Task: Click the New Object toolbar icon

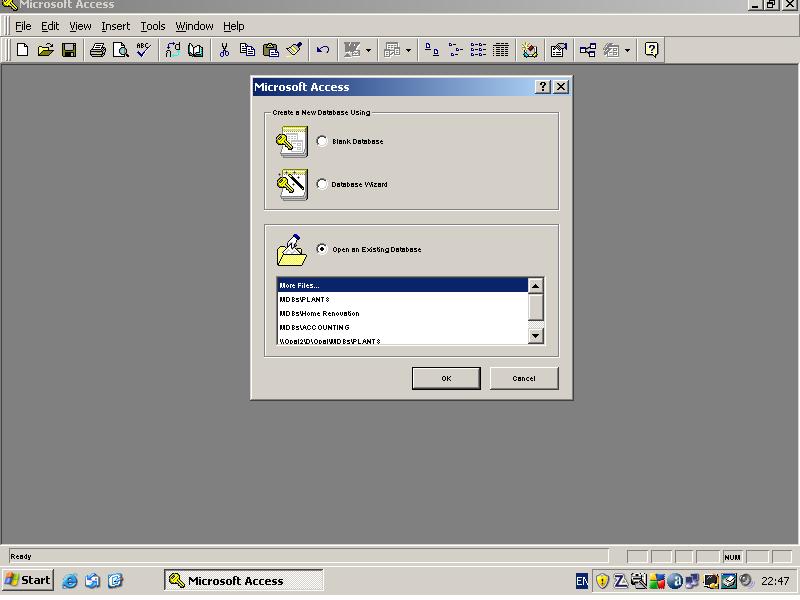Action: coord(611,50)
